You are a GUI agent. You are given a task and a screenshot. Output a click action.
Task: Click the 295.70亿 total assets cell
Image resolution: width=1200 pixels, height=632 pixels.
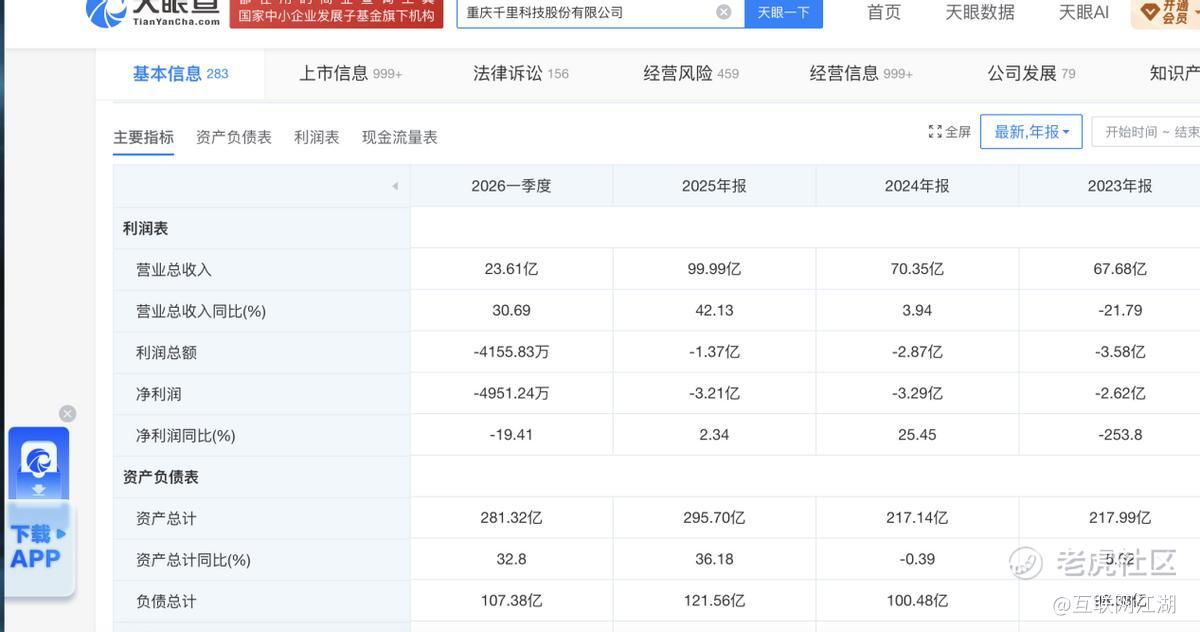(714, 518)
